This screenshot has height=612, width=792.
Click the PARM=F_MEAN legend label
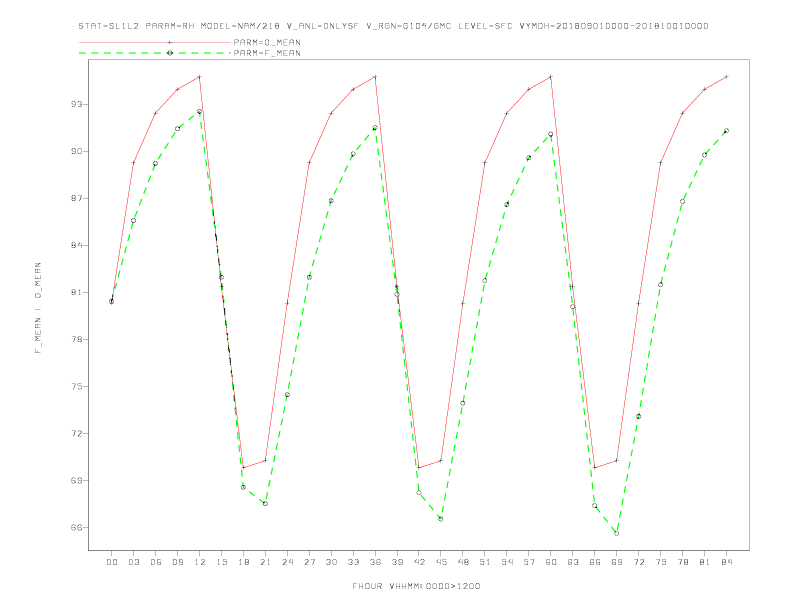pyautogui.click(x=267, y=53)
